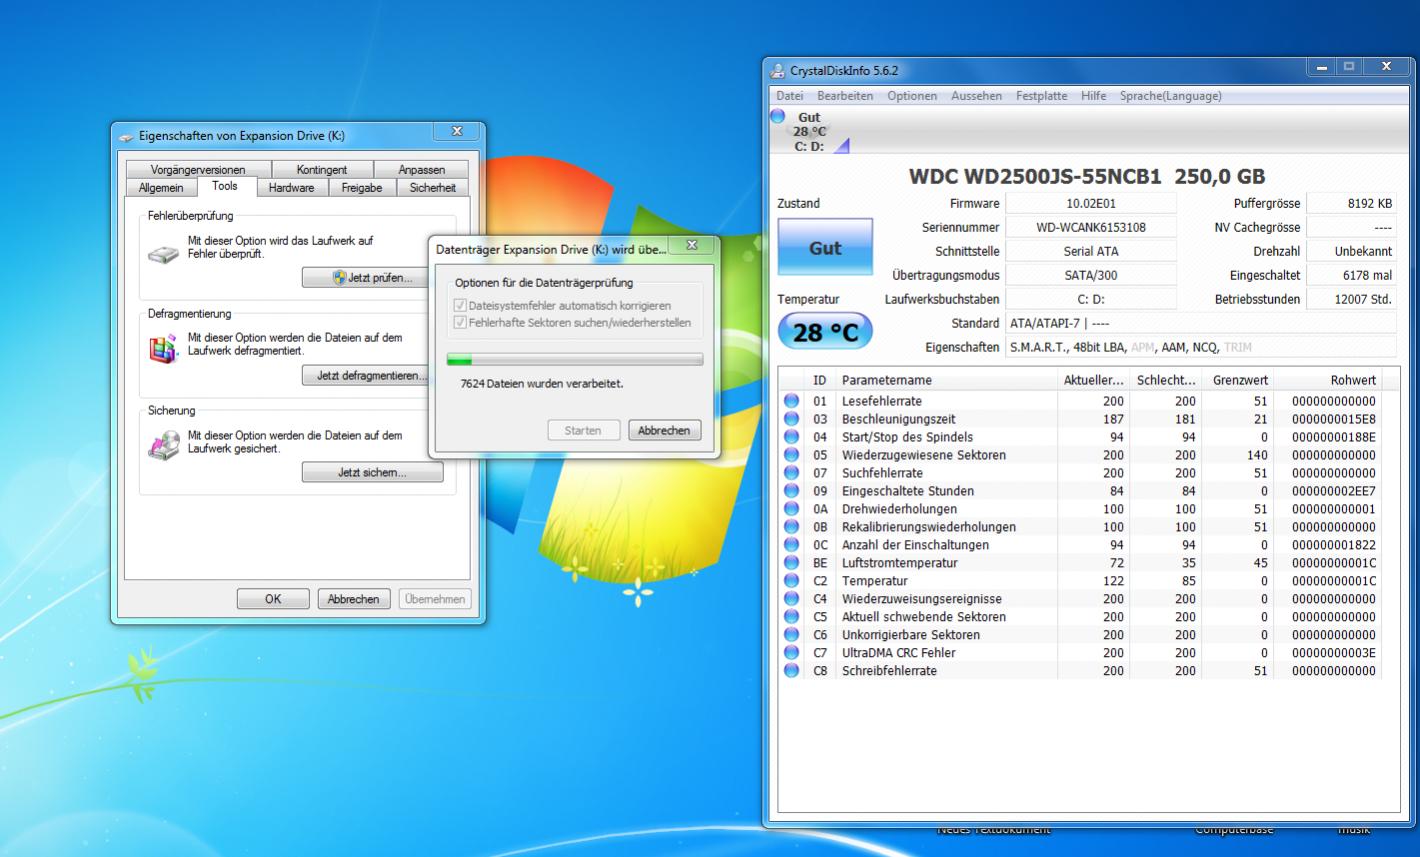Click the status orb for Suchfehlerrate
The height and width of the screenshot is (857, 1420).
click(792, 473)
